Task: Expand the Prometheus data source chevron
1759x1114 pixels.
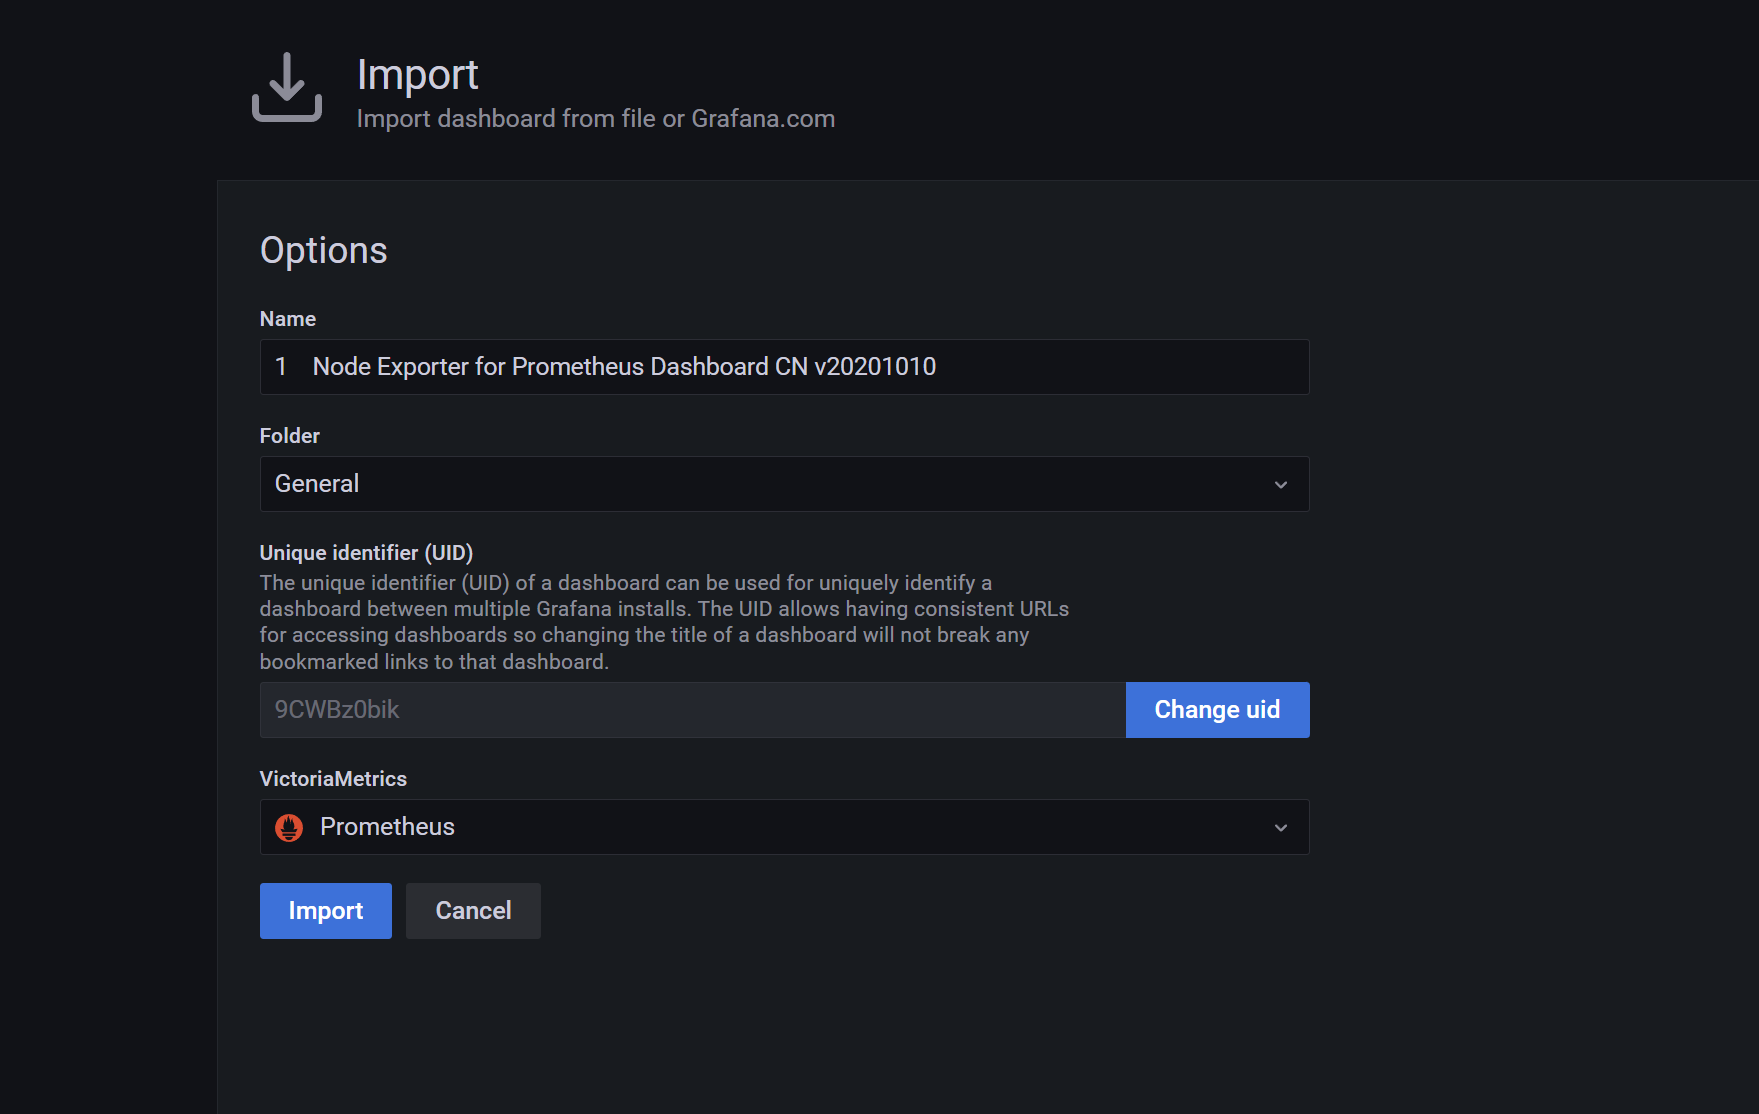Action: (1280, 828)
